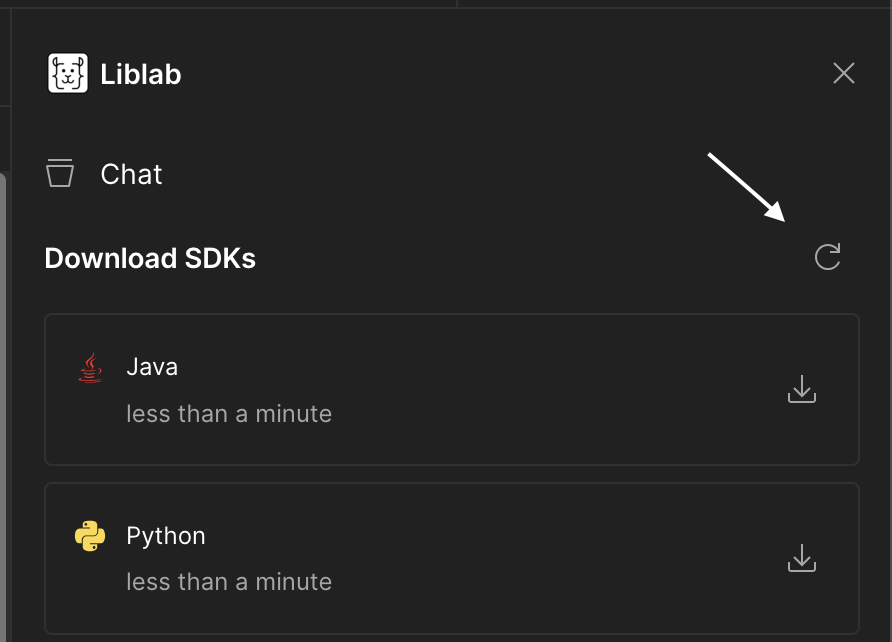Click the Chat bucket icon
This screenshot has width=892, height=642.
pyautogui.click(x=60, y=173)
